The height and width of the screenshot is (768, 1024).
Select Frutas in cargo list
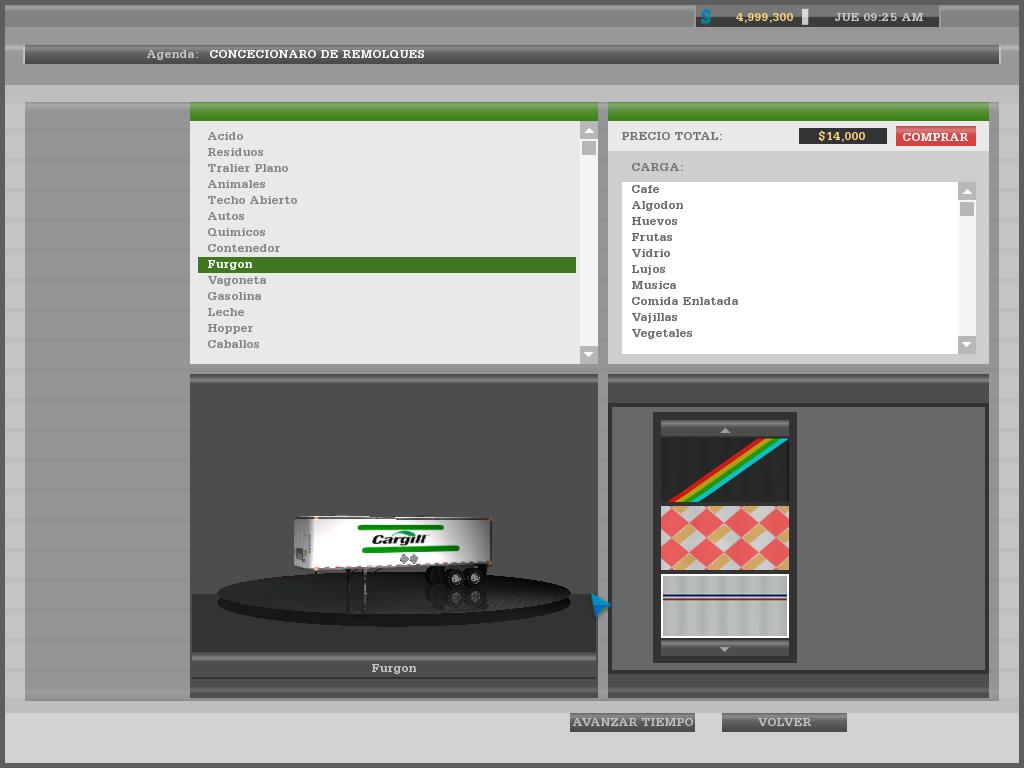(652, 237)
